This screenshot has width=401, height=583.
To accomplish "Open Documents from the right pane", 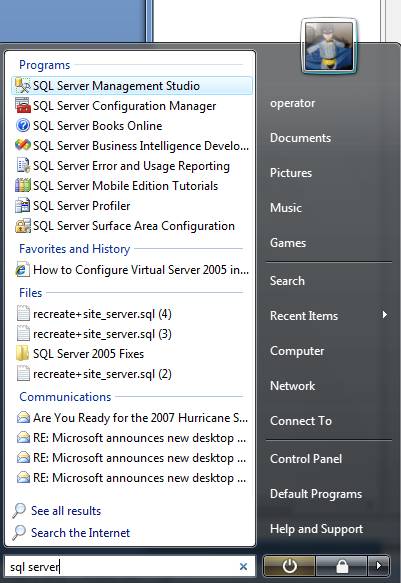I will click(x=300, y=138).
